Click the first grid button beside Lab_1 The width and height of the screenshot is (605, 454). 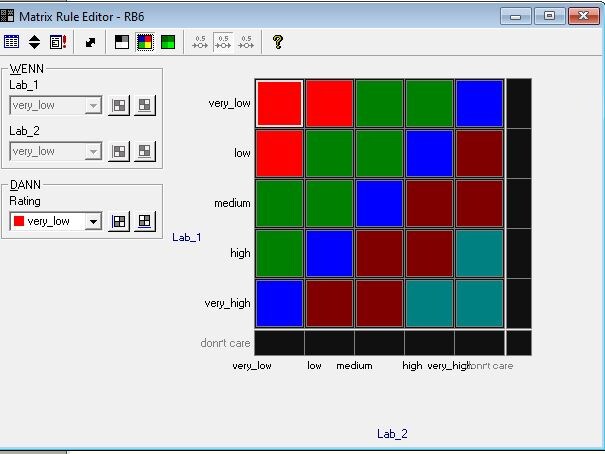coord(119,105)
